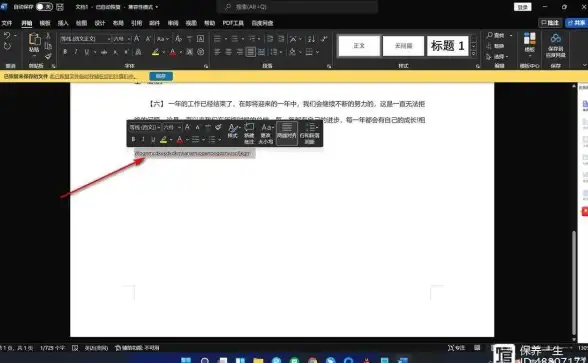The width and height of the screenshot is (588, 363).
Task: Open the ribbon font name combo box
Action: click(x=86, y=39)
